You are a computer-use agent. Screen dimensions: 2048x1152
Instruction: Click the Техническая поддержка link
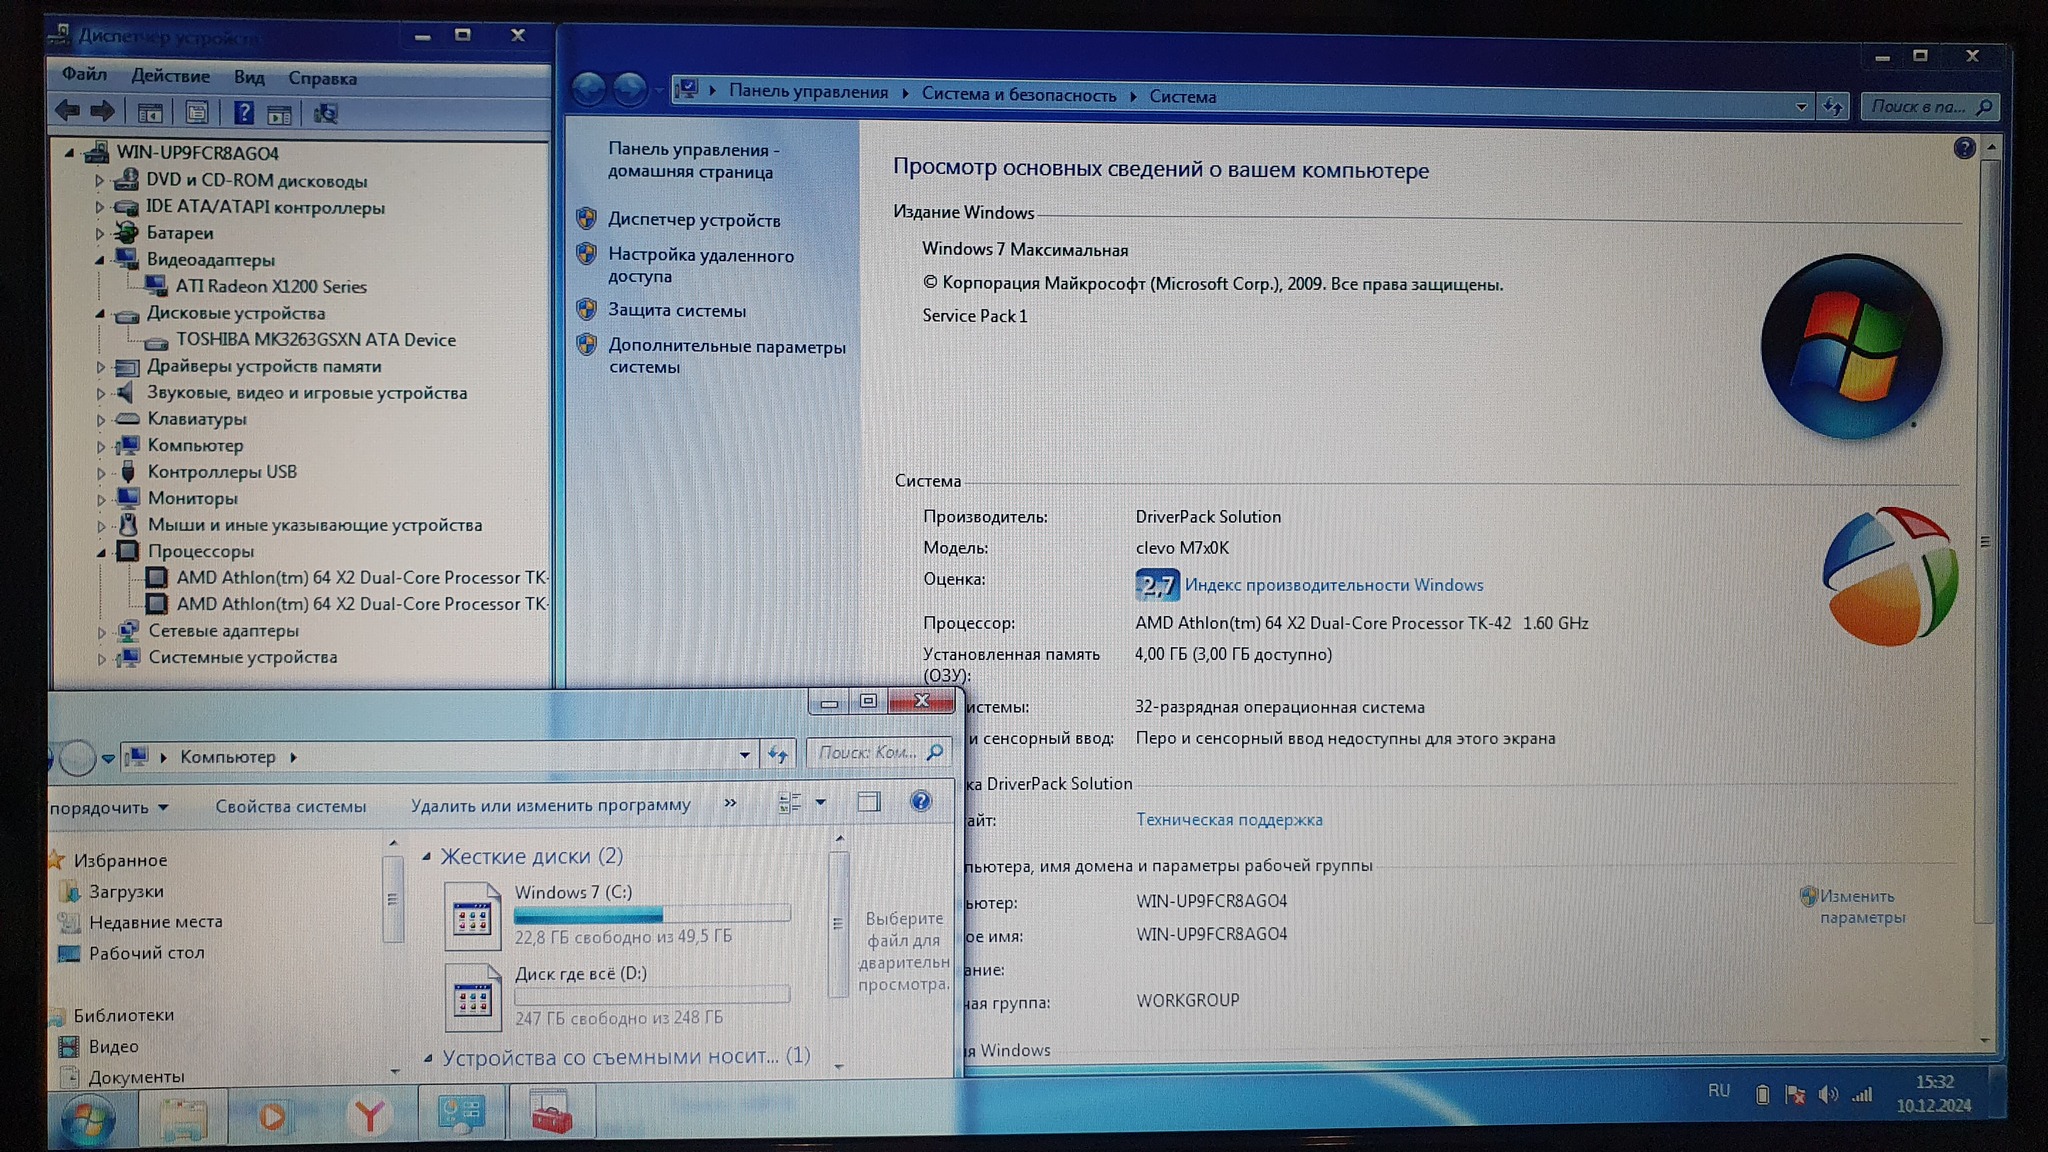point(1228,820)
